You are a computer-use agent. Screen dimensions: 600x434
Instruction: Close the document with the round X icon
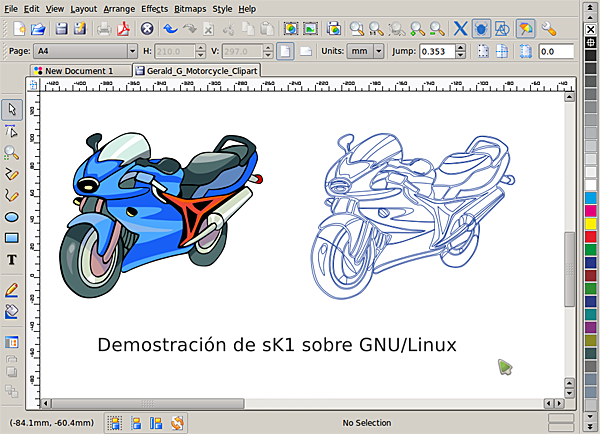pyautogui.click(x=147, y=29)
